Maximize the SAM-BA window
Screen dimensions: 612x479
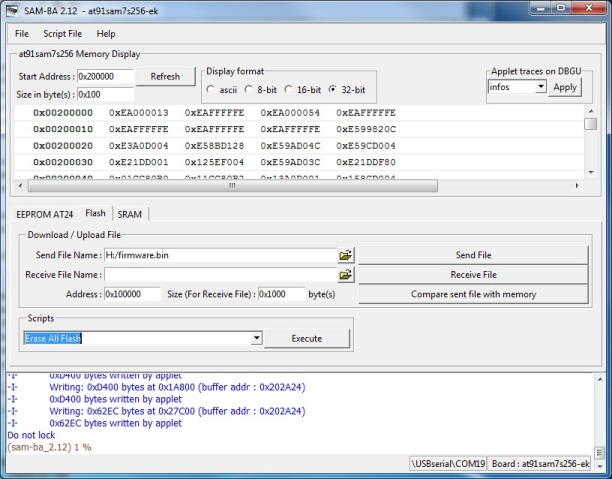561,7
